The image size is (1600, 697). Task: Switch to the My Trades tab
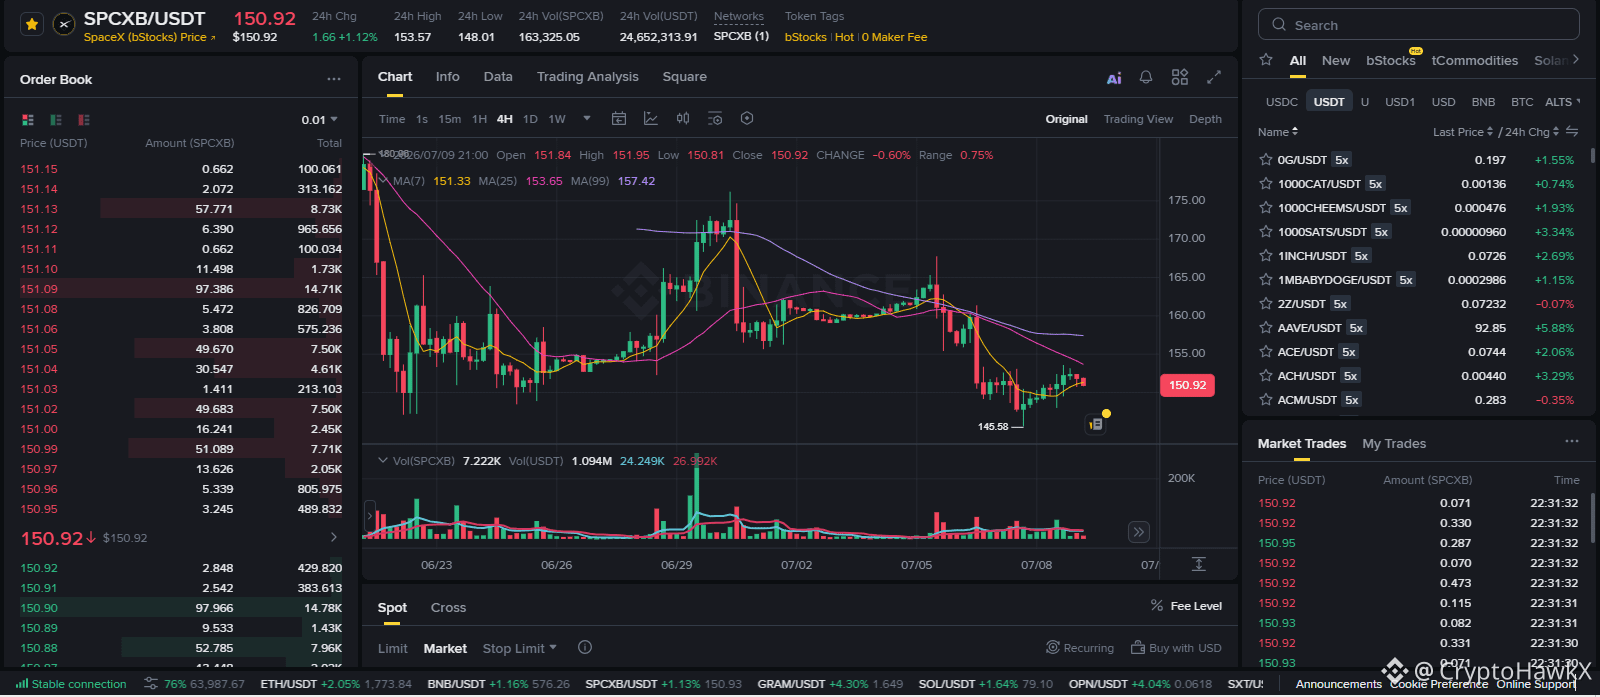pyautogui.click(x=1394, y=444)
